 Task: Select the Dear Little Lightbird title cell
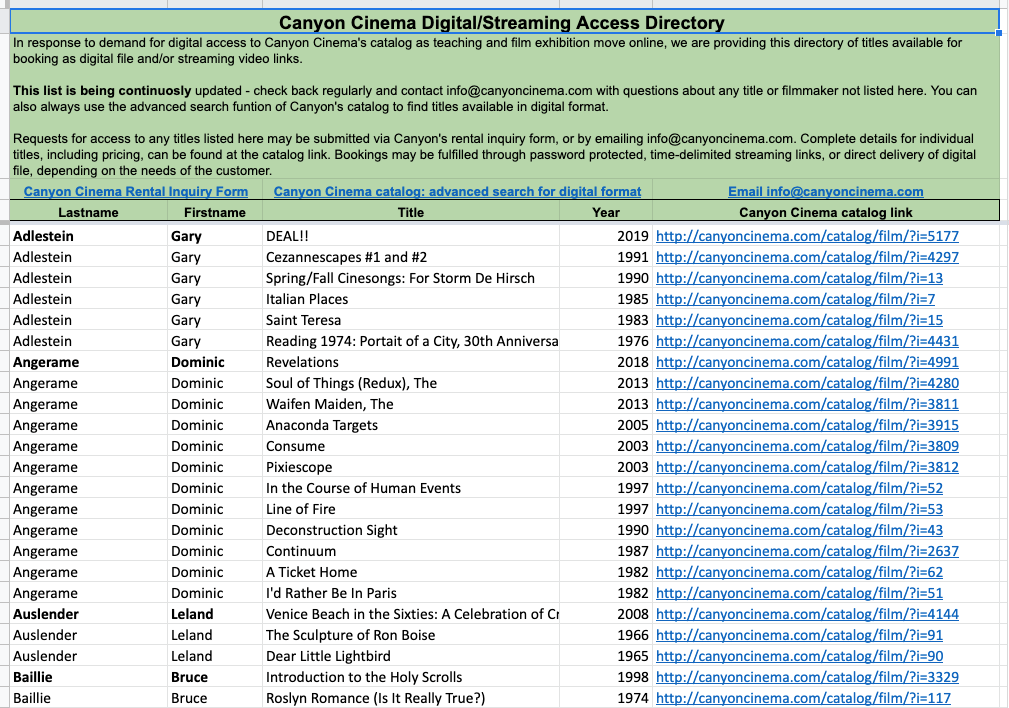(411, 657)
